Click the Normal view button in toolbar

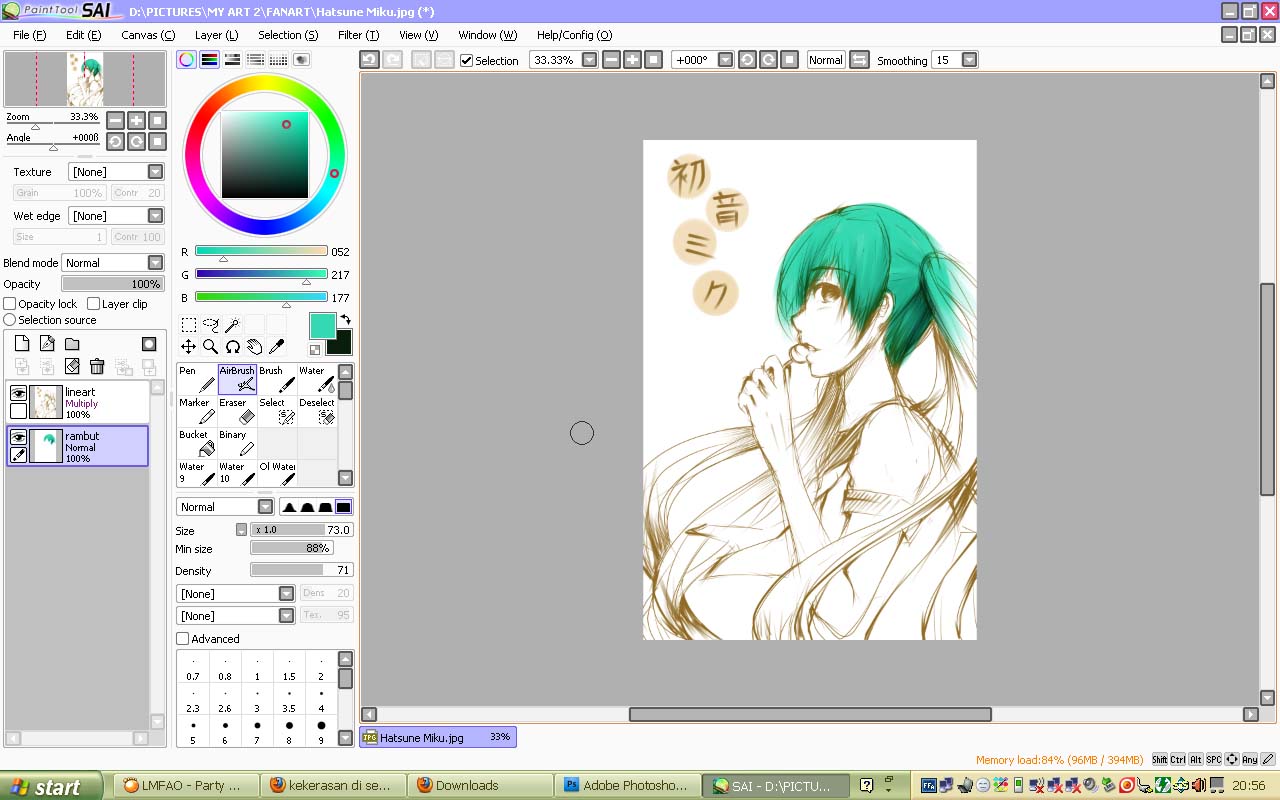(826, 60)
